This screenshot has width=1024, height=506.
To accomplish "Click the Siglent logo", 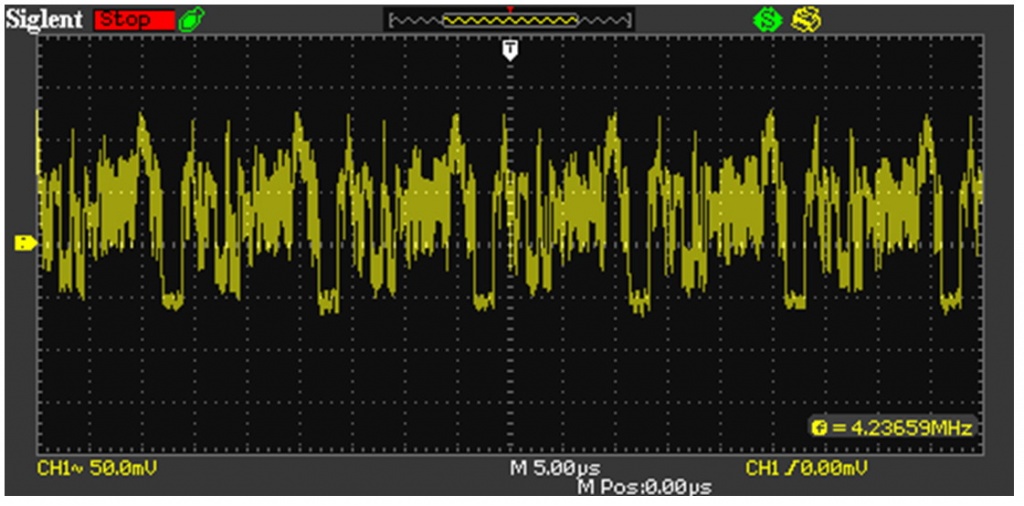I will [x=47, y=20].
